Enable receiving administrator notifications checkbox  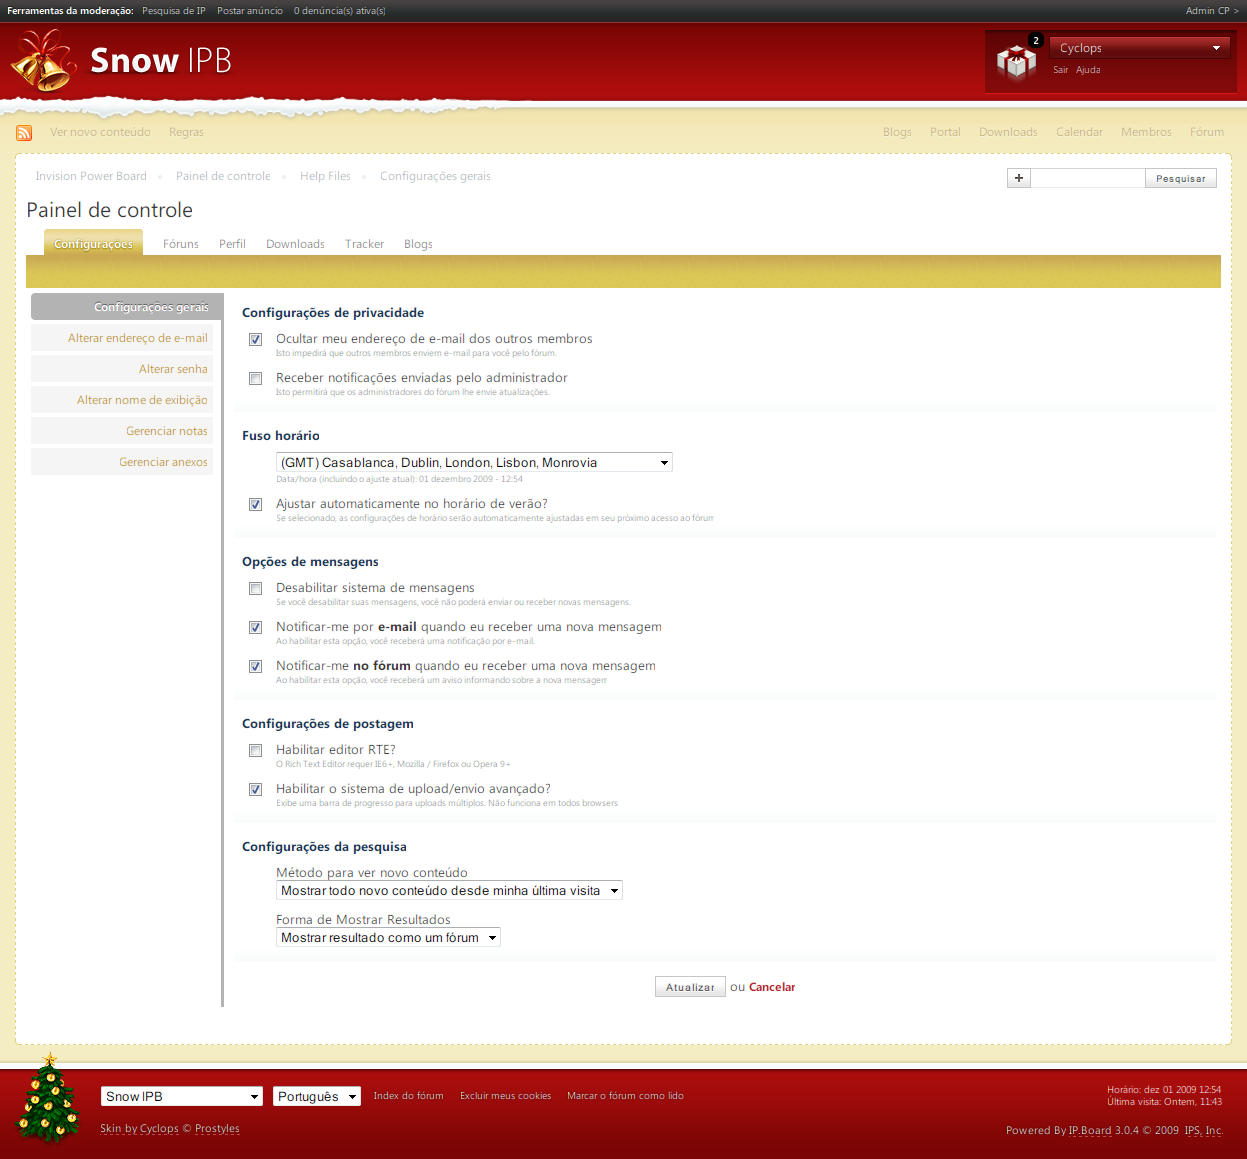256,379
